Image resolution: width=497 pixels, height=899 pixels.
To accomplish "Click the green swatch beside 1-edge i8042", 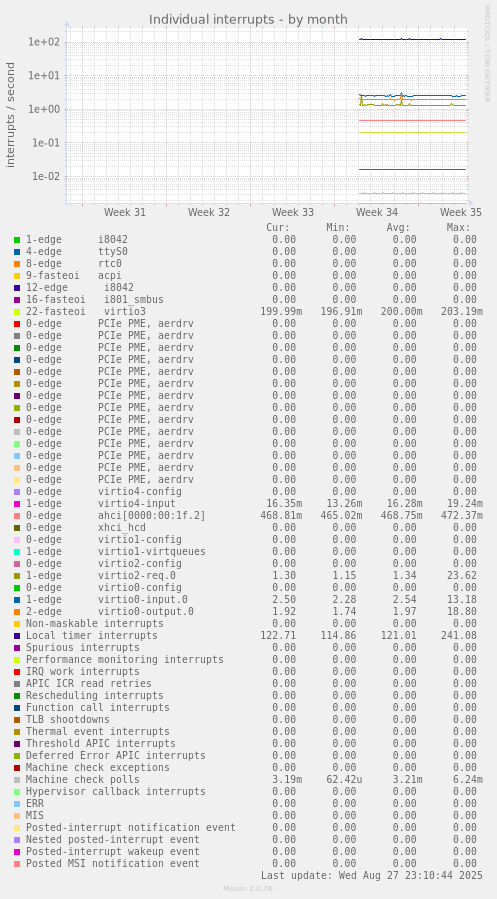I will [17, 240].
